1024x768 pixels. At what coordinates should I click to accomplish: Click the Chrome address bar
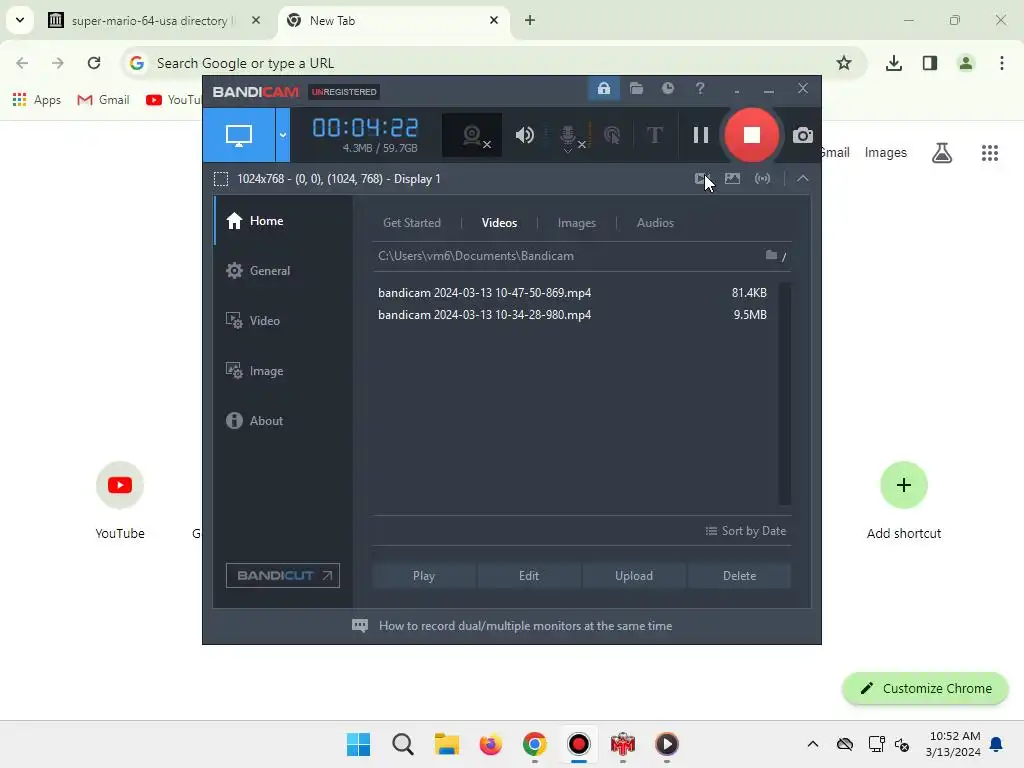tap(483, 63)
